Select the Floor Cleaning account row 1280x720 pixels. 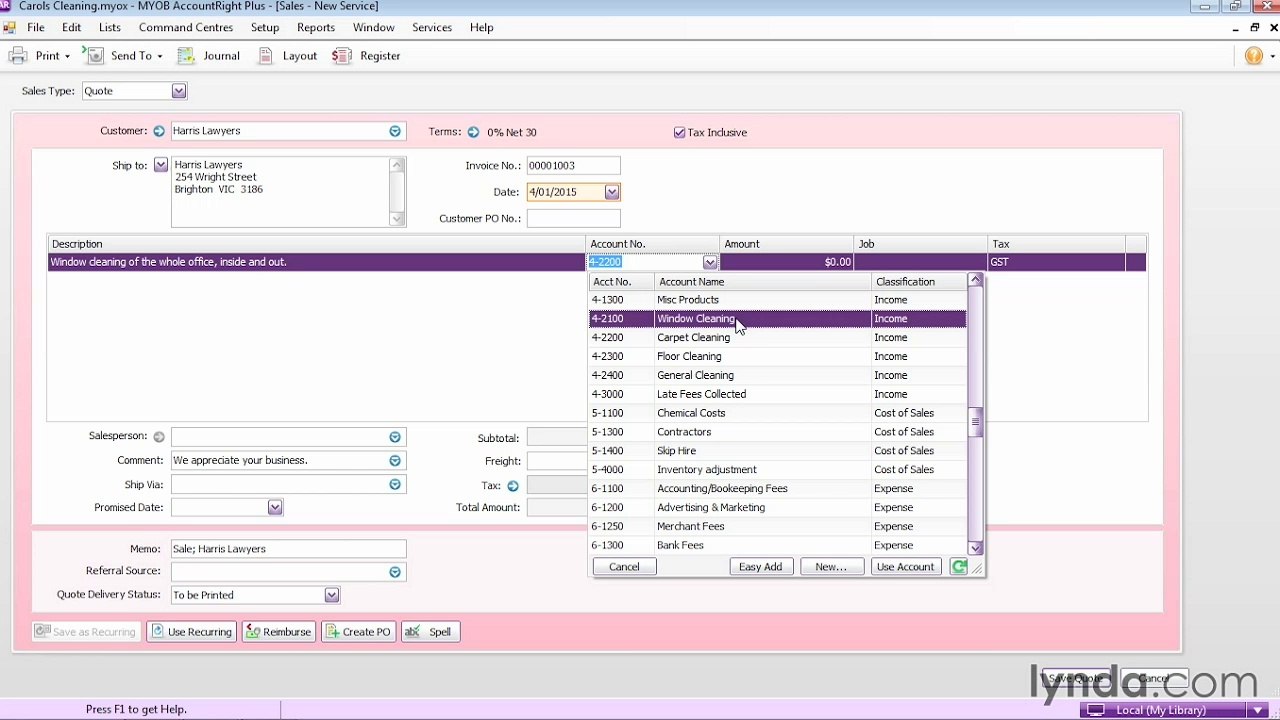click(778, 357)
